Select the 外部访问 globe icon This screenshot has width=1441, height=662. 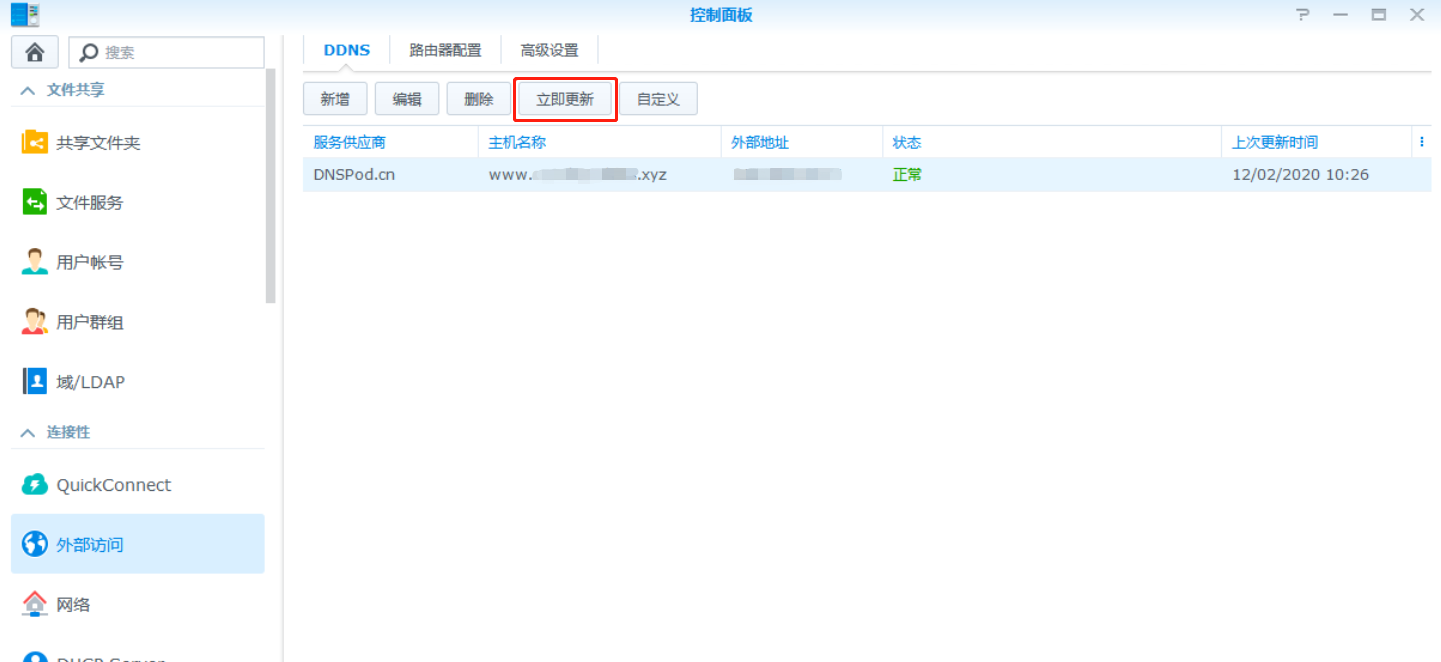[34, 543]
